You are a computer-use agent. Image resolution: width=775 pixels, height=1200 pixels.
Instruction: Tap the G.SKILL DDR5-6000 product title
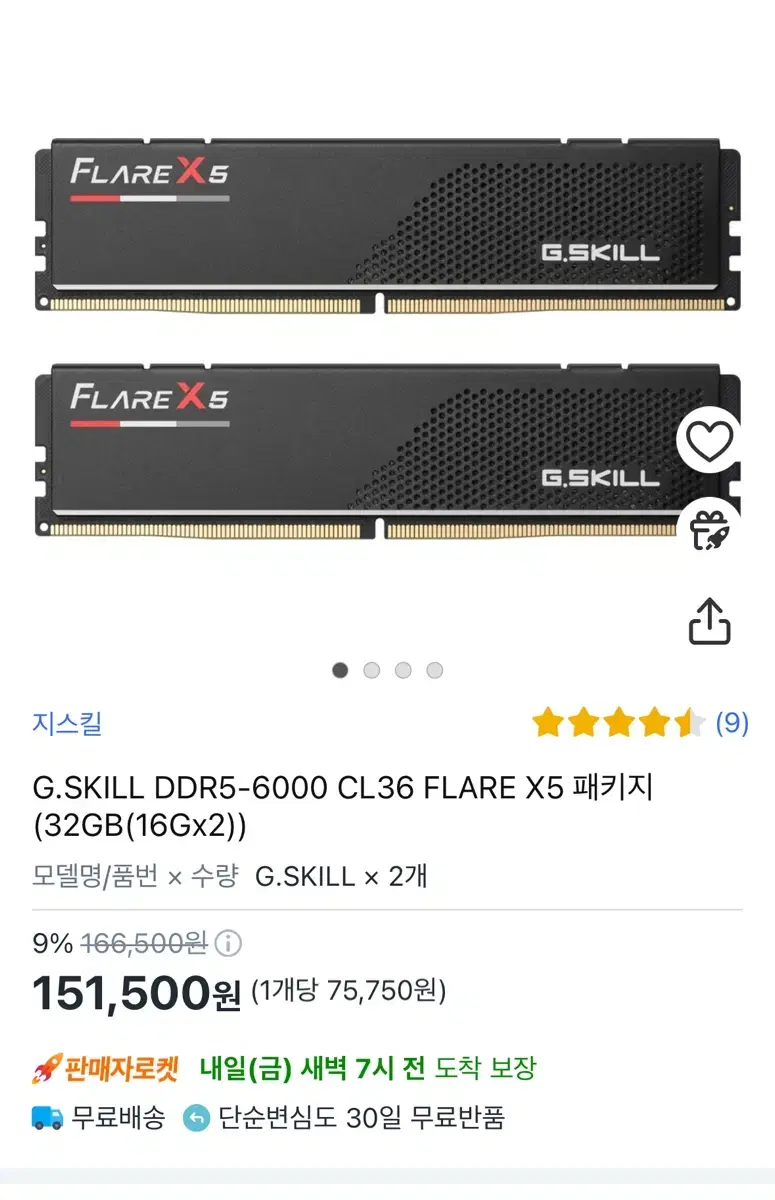(342, 808)
